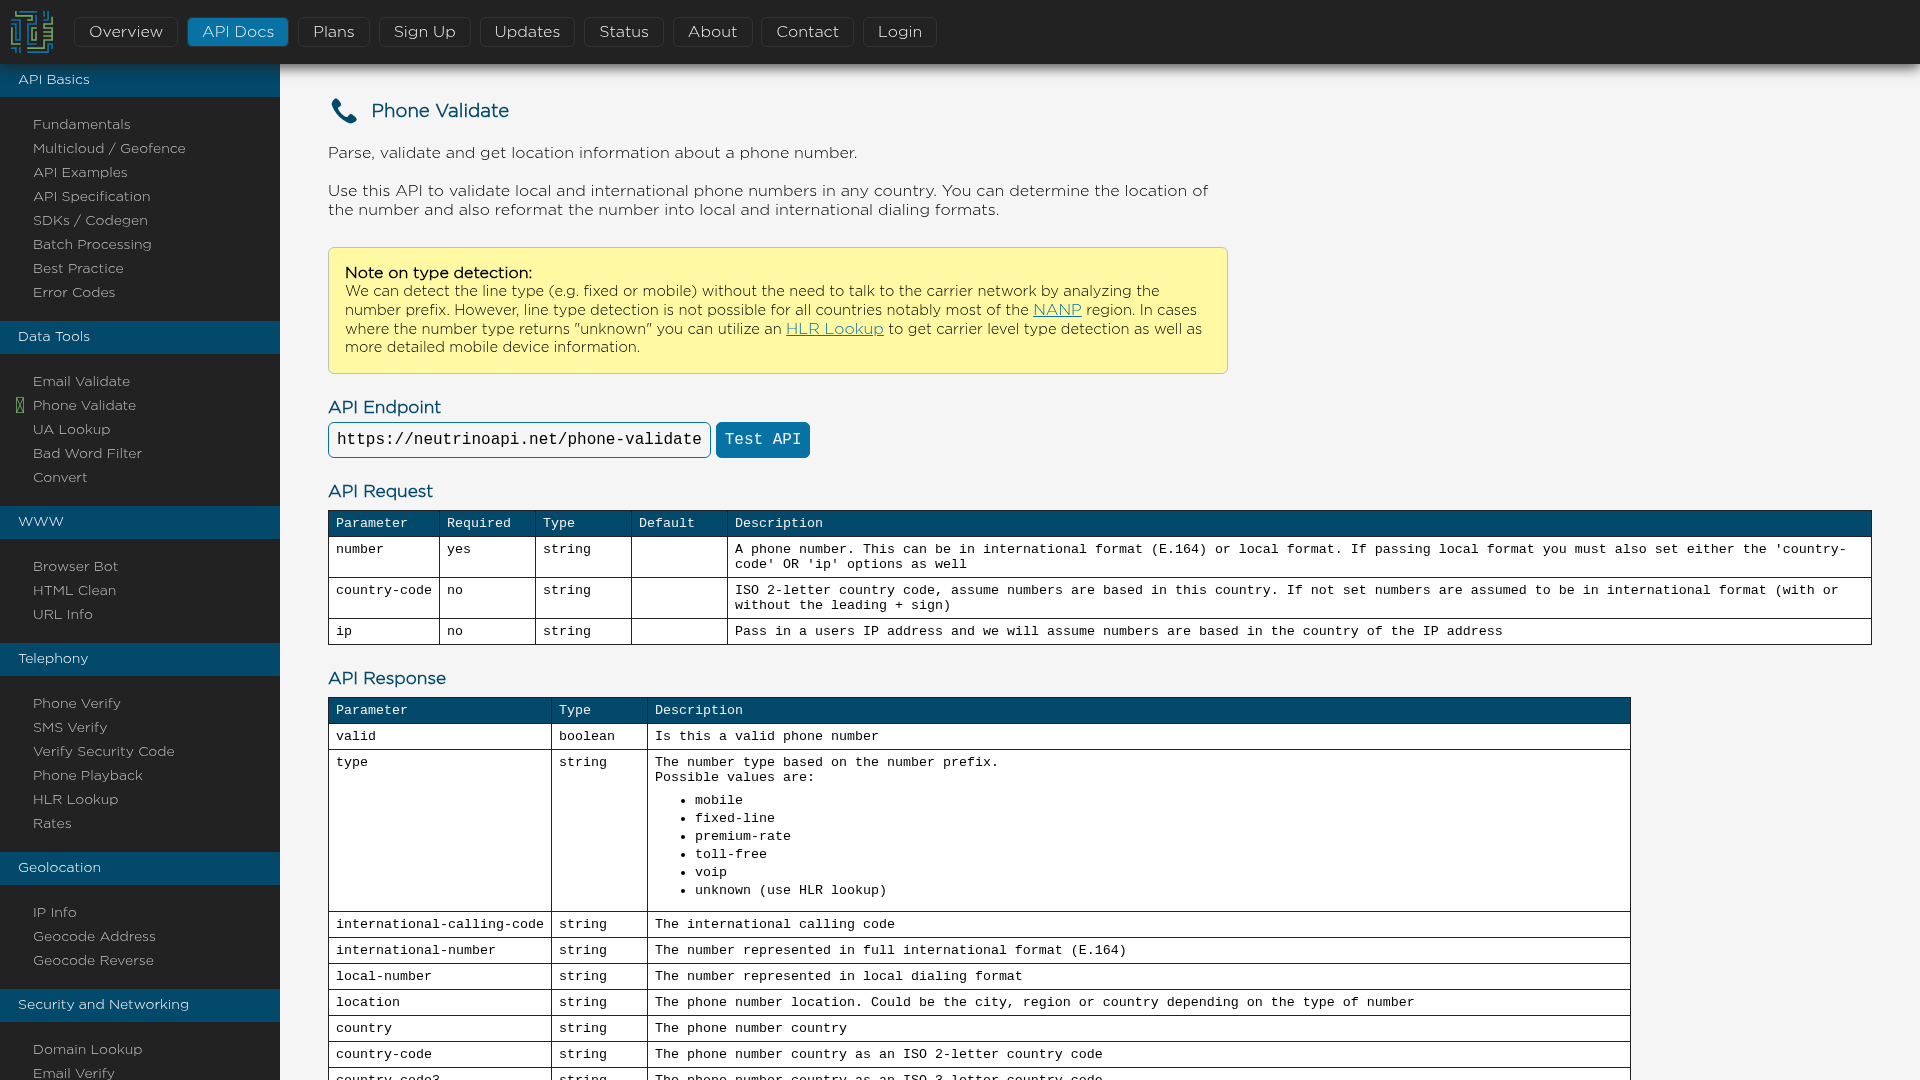Click the 'toll-free' list item
This screenshot has height=1080, width=1920.
click(731, 855)
